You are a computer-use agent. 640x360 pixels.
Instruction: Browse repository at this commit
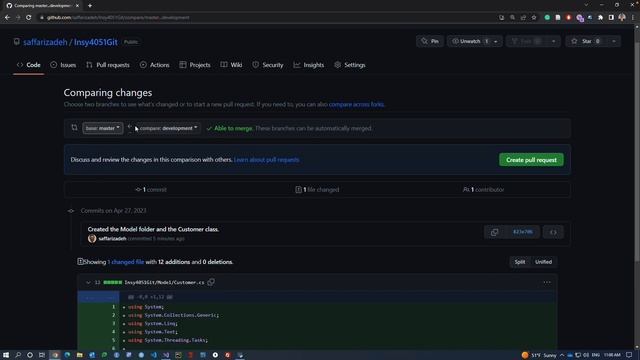(x=553, y=232)
